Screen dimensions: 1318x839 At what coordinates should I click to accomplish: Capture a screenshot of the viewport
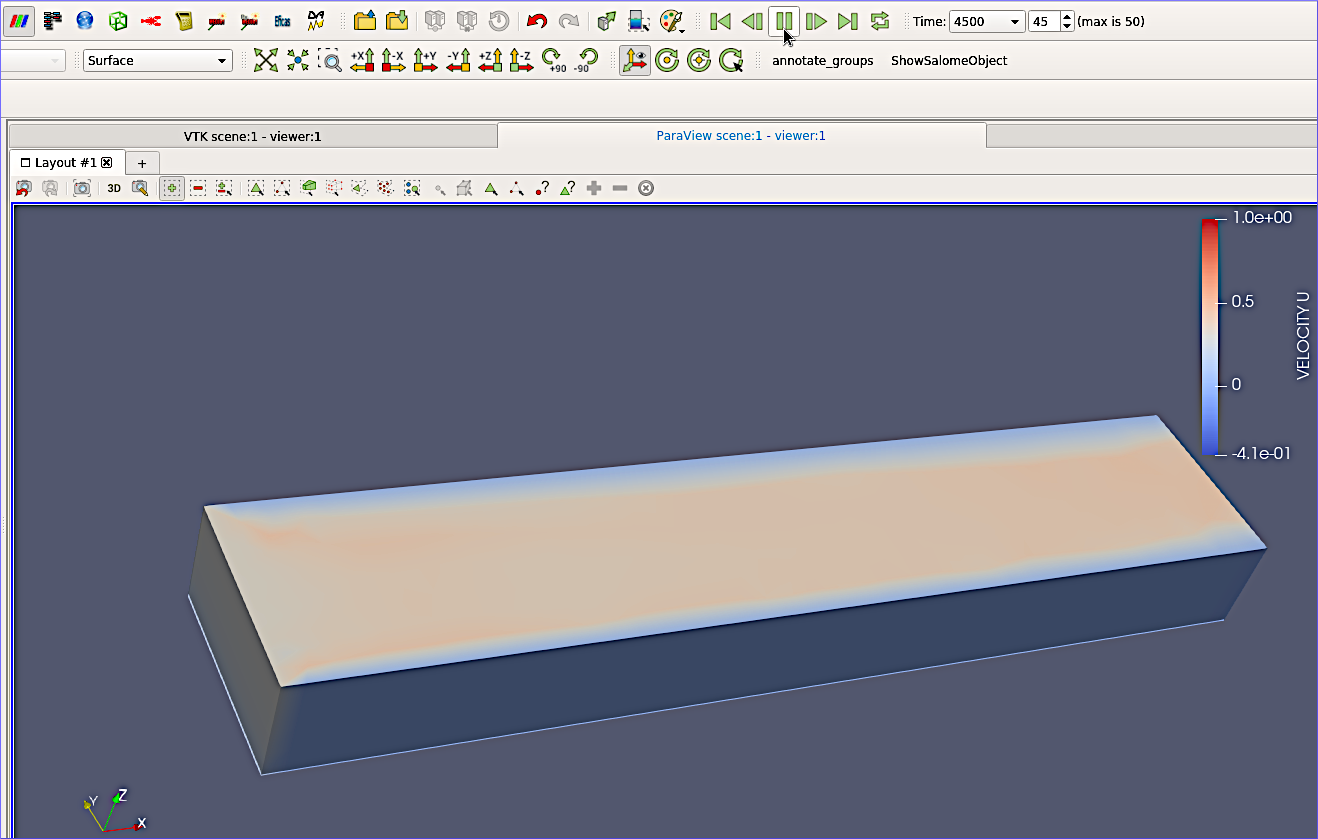point(81,188)
